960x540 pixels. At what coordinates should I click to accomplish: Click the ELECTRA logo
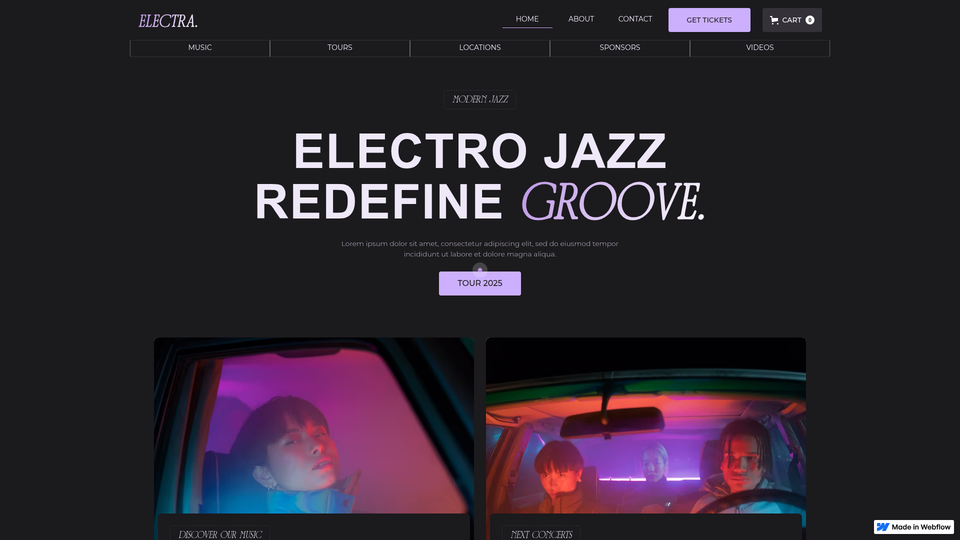point(168,21)
